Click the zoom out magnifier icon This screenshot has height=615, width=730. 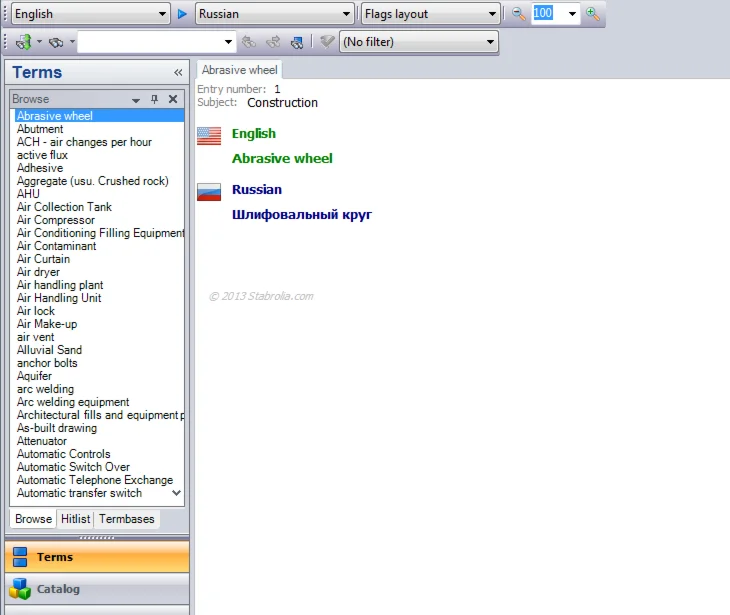(518, 14)
